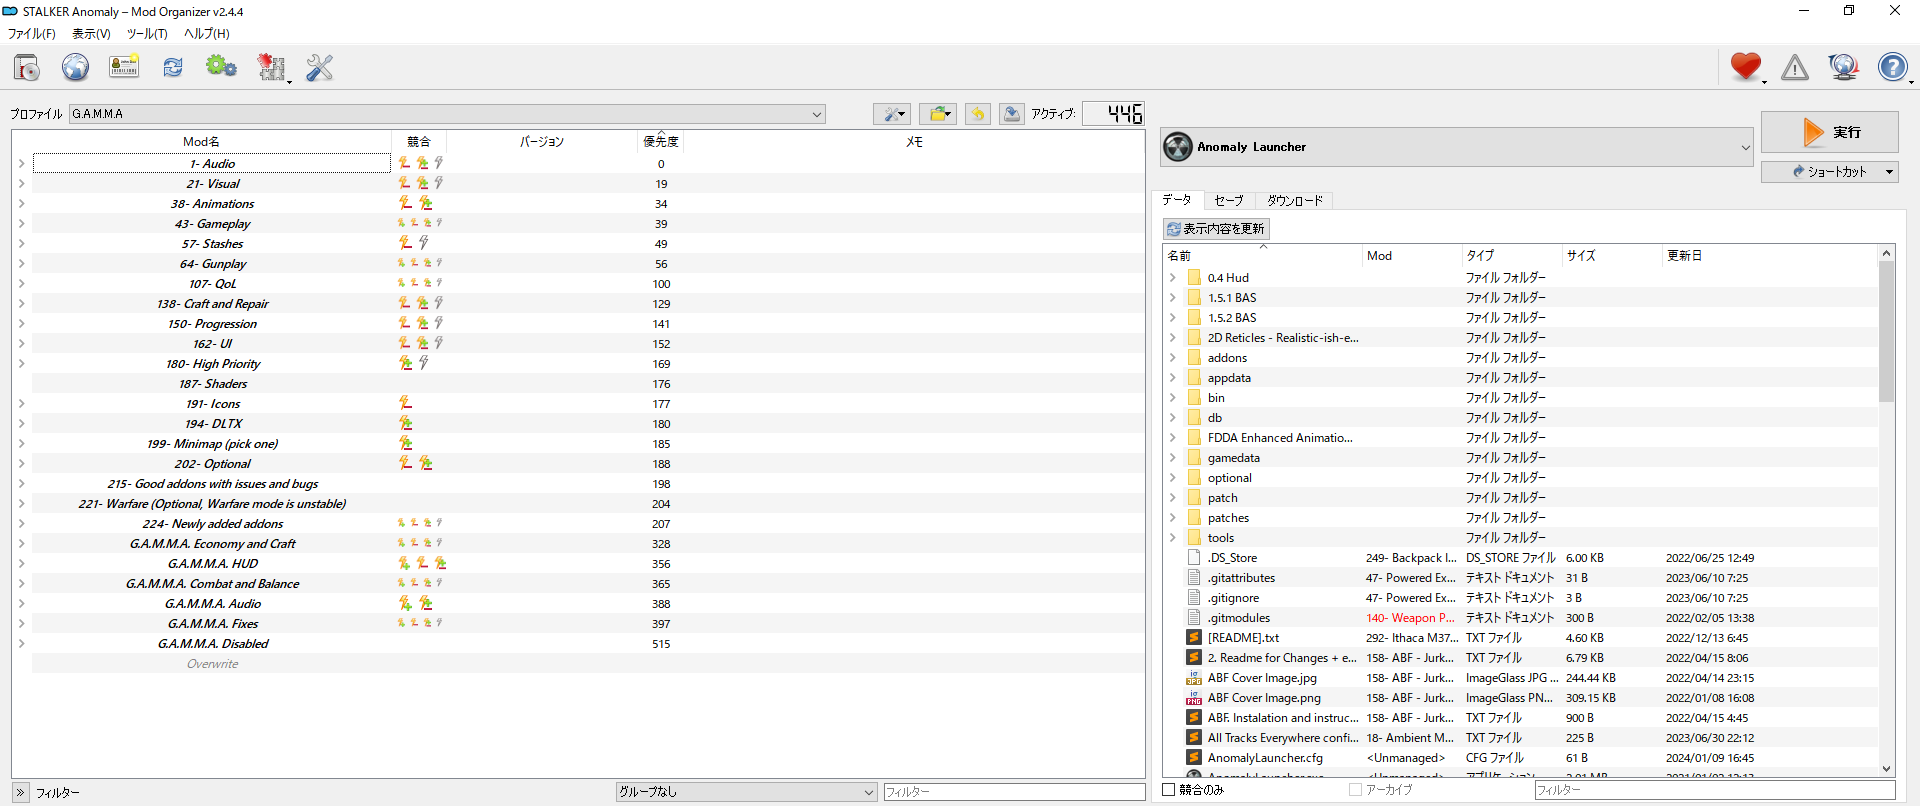Open the ツール(T) menu
This screenshot has height=806, width=1920.
point(147,34)
